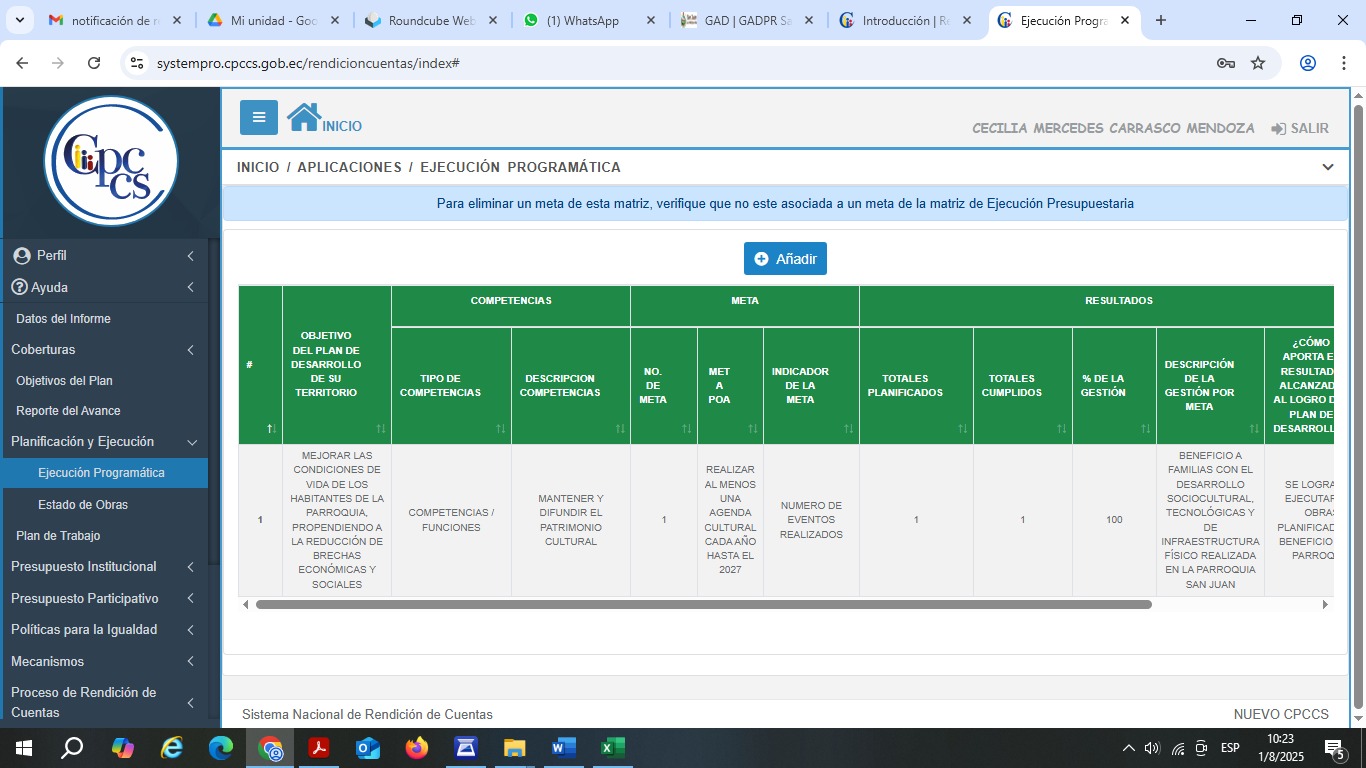Click the SALIR logout icon
This screenshot has width=1366, height=768.
point(1278,129)
